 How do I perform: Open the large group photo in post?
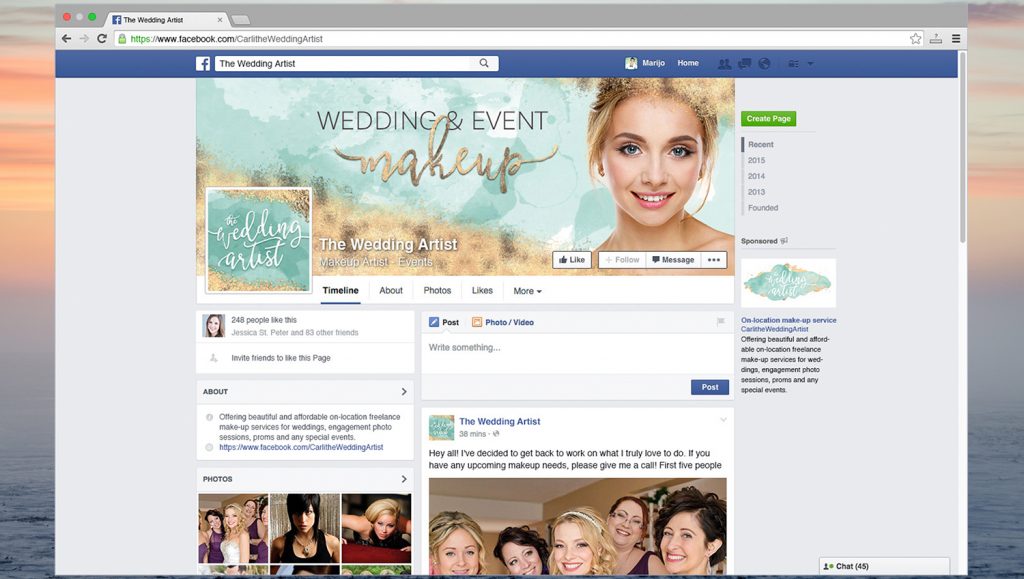point(577,526)
